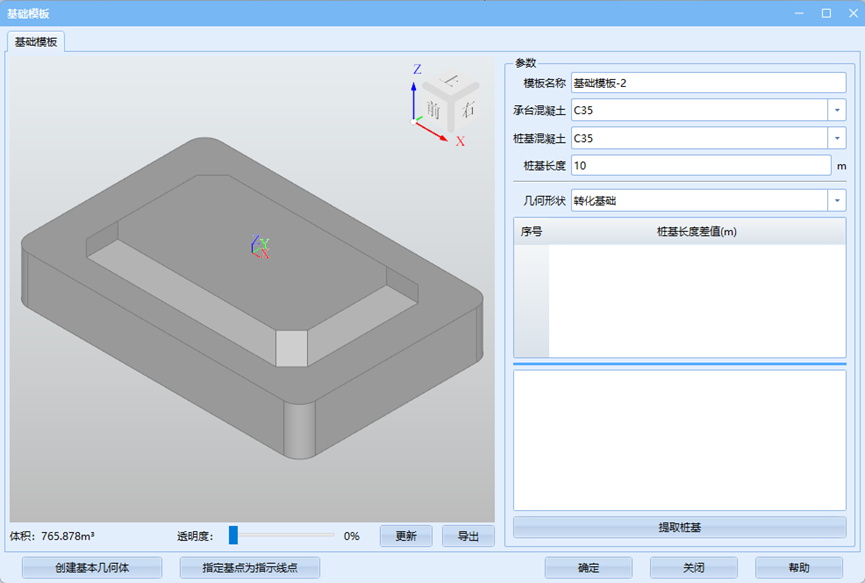Click the 更新 button
The width and height of the screenshot is (865, 583).
405,536
